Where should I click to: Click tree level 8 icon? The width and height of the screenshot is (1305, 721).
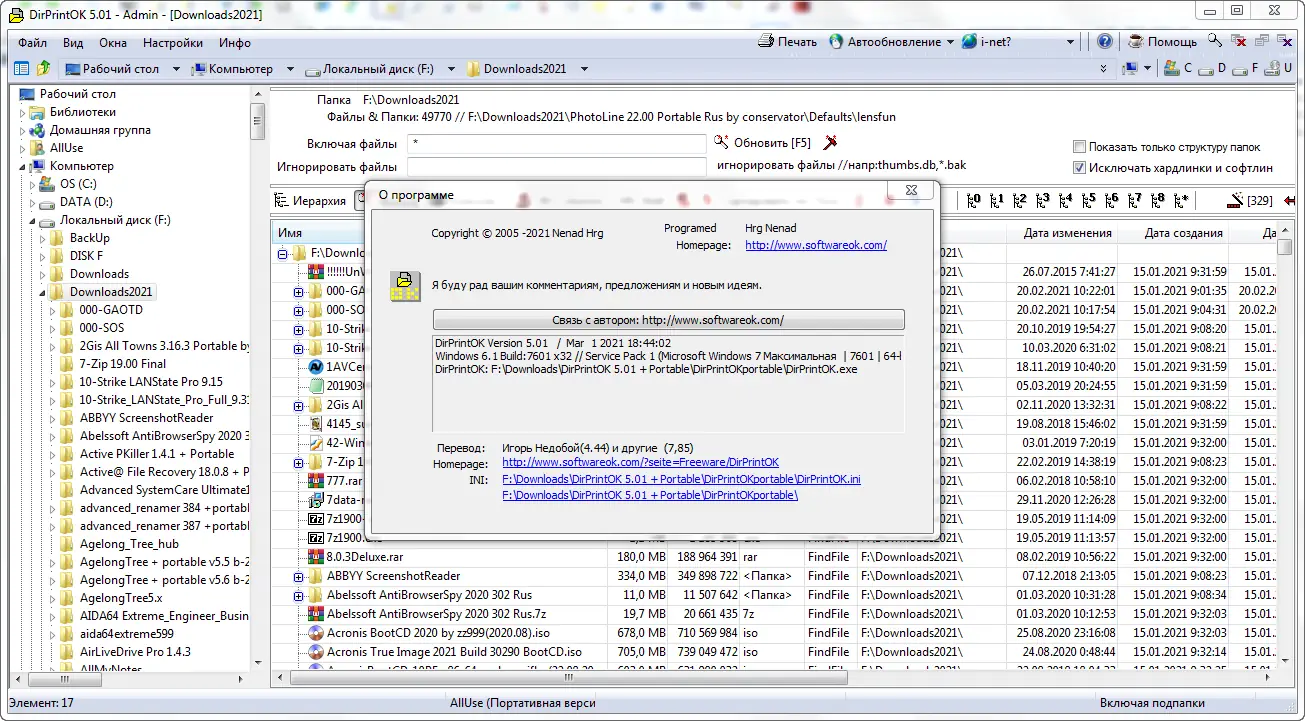[x=1158, y=200]
